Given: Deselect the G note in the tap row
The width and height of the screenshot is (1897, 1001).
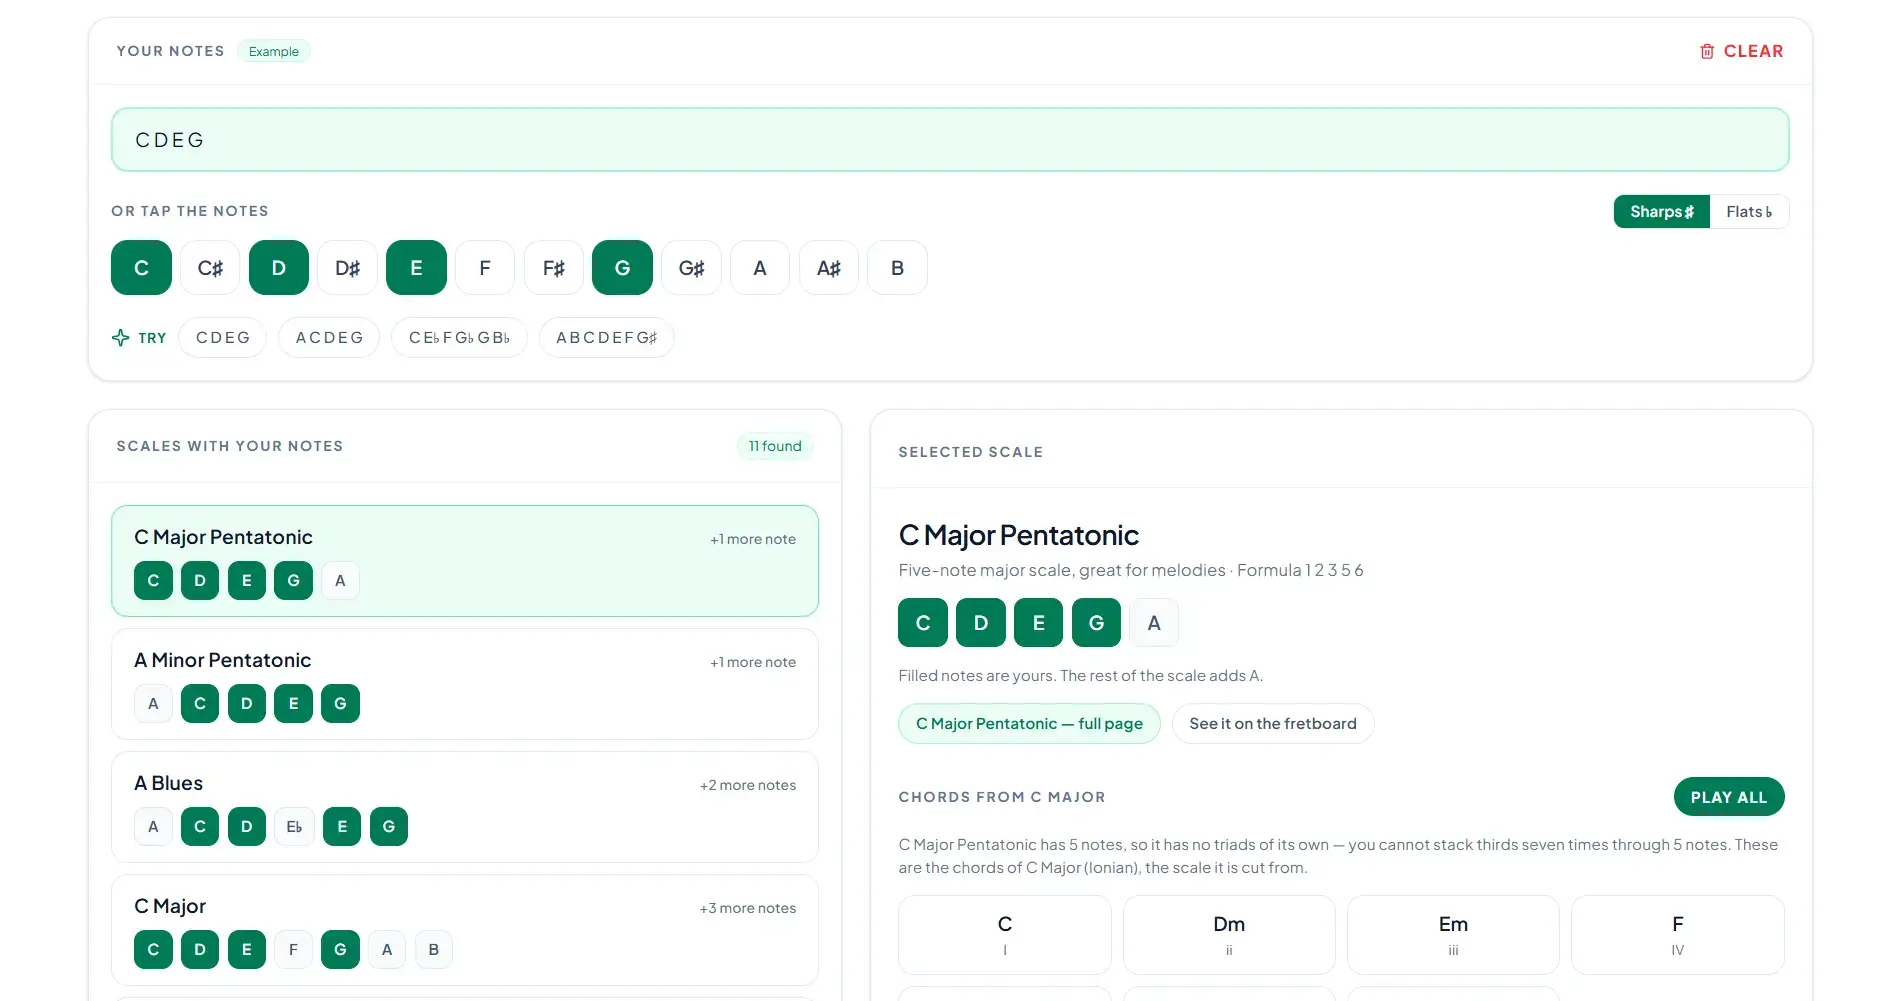Looking at the screenshot, I should (622, 268).
